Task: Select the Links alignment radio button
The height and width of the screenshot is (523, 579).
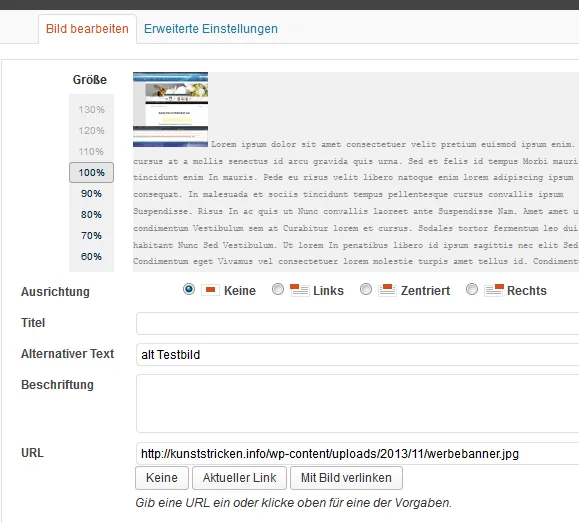Action: (x=278, y=289)
